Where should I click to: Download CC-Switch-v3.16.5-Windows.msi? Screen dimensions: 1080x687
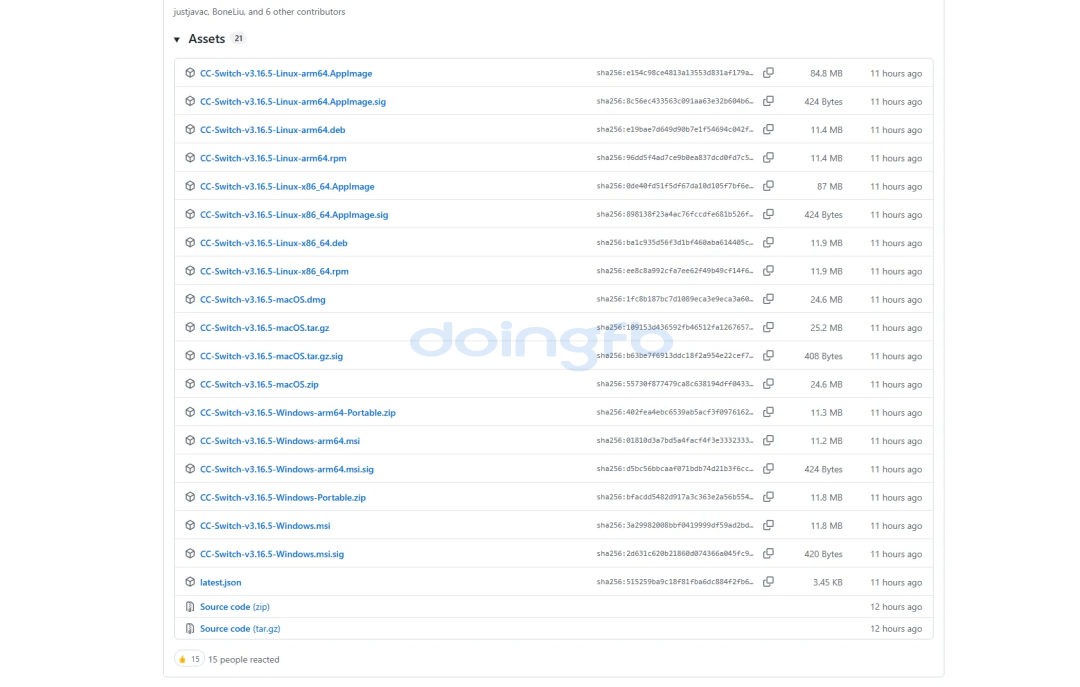(265, 525)
